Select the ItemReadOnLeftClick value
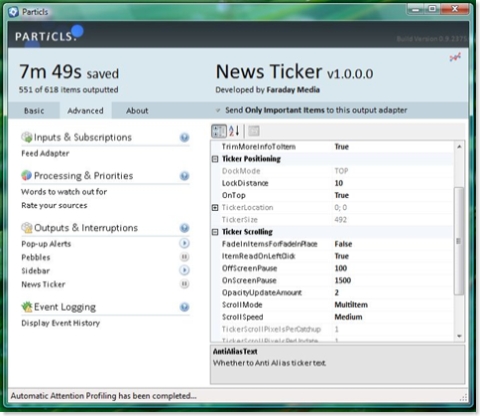The width and height of the screenshot is (480, 416). click(x=342, y=256)
